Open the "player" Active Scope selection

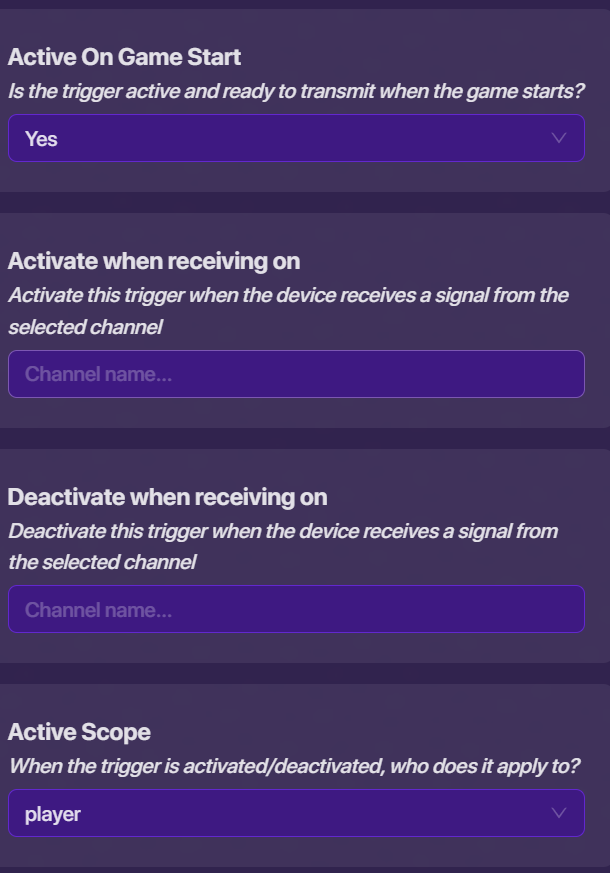click(53, 814)
